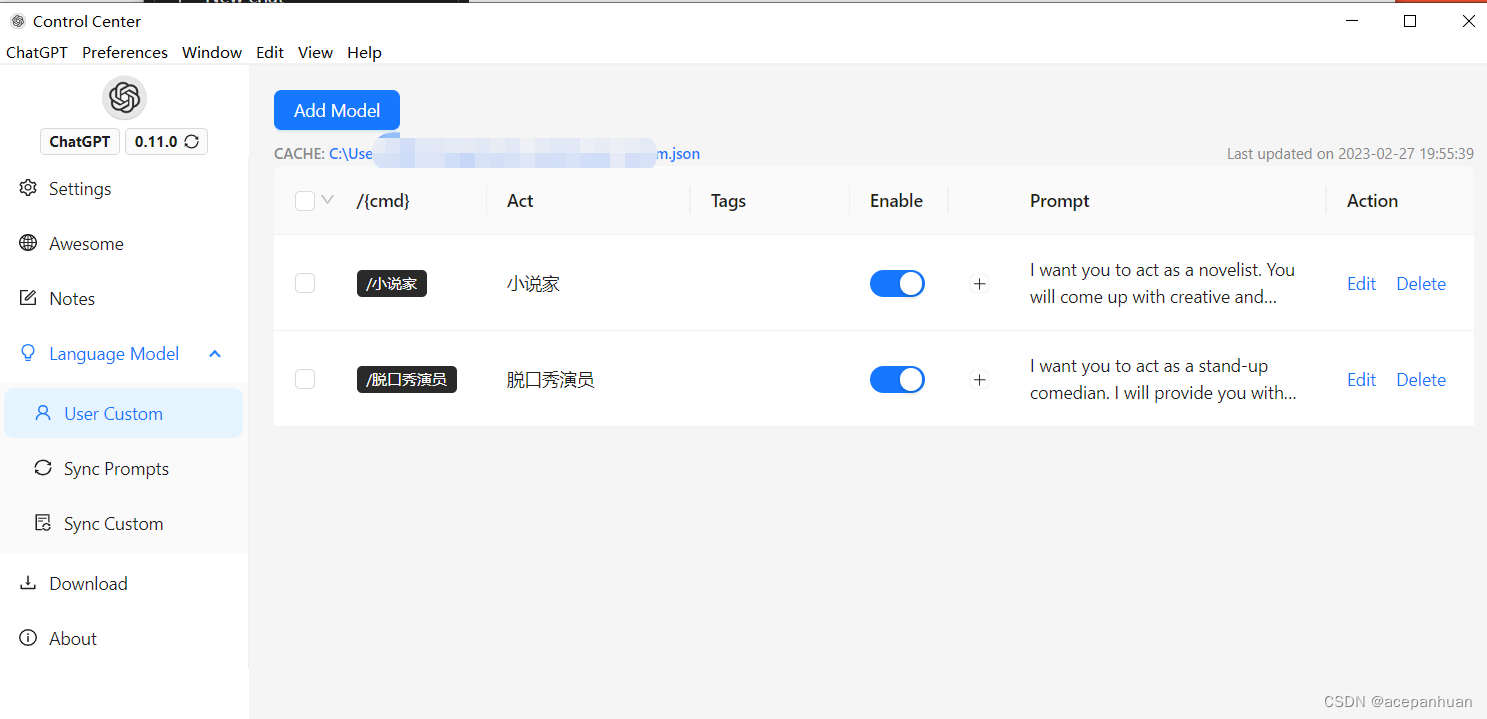Click the Add Model button

[337, 110]
